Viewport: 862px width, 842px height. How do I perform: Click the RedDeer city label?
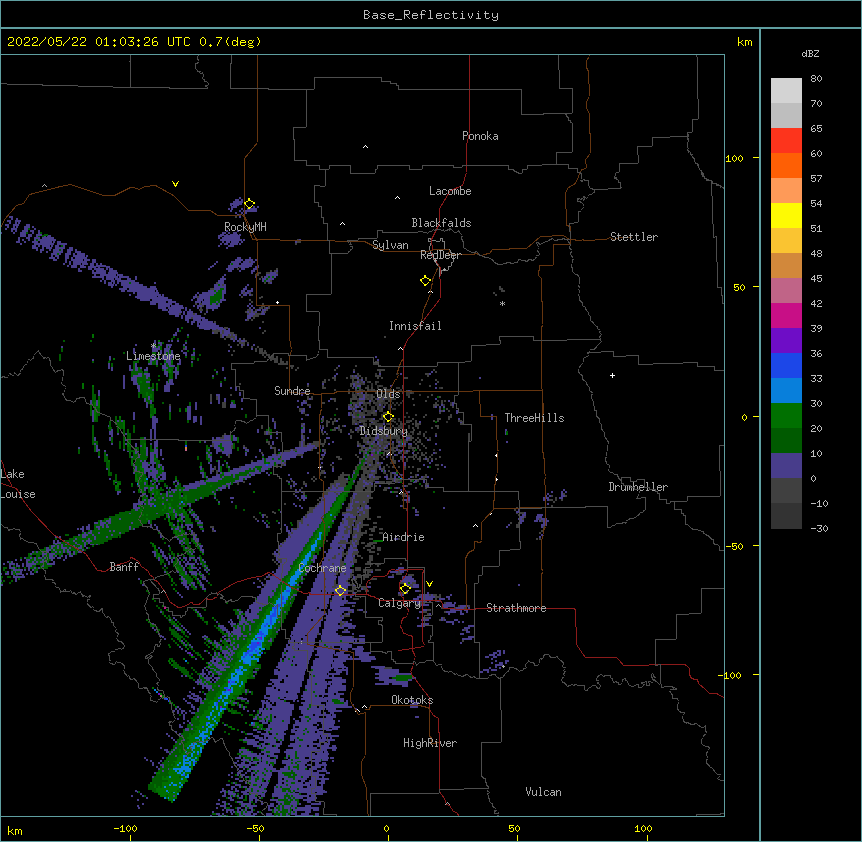pyautogui.click(x=440, y=255)
